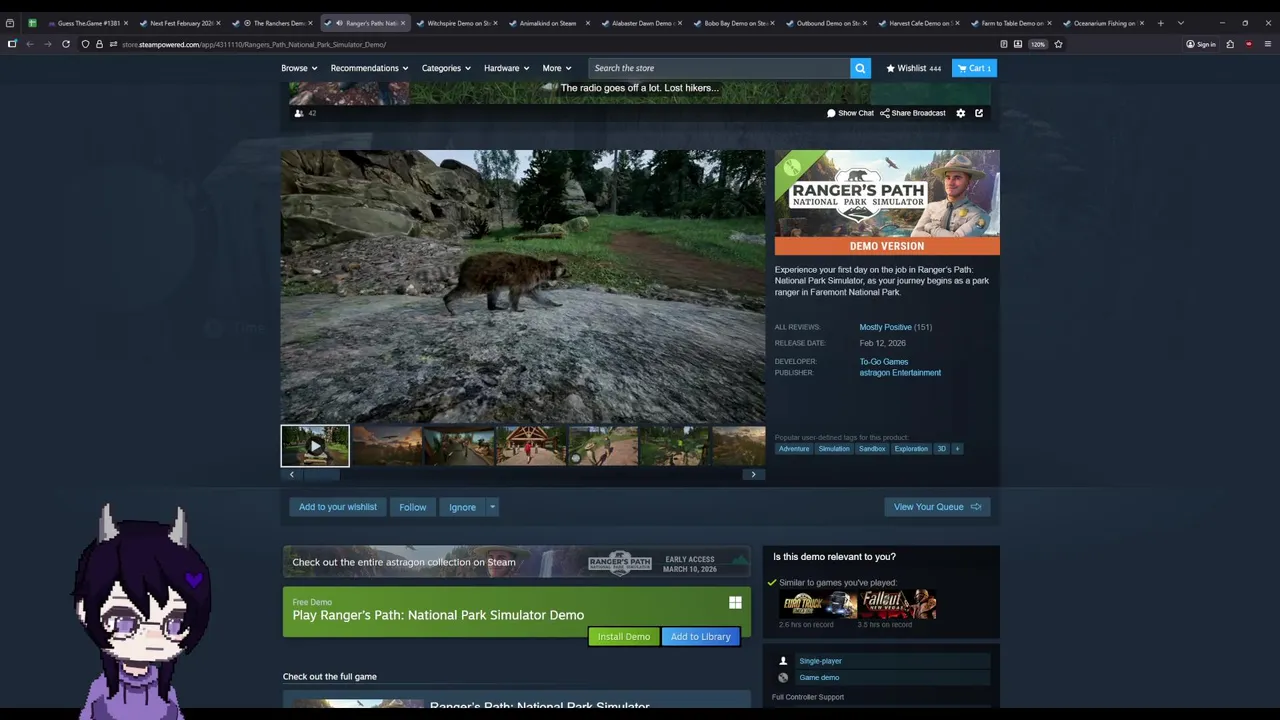The width and height of the screenshot is (1280, 720).
Task: Switch to Bobo Bay Demo tab
Action: [x=733, y=23]
